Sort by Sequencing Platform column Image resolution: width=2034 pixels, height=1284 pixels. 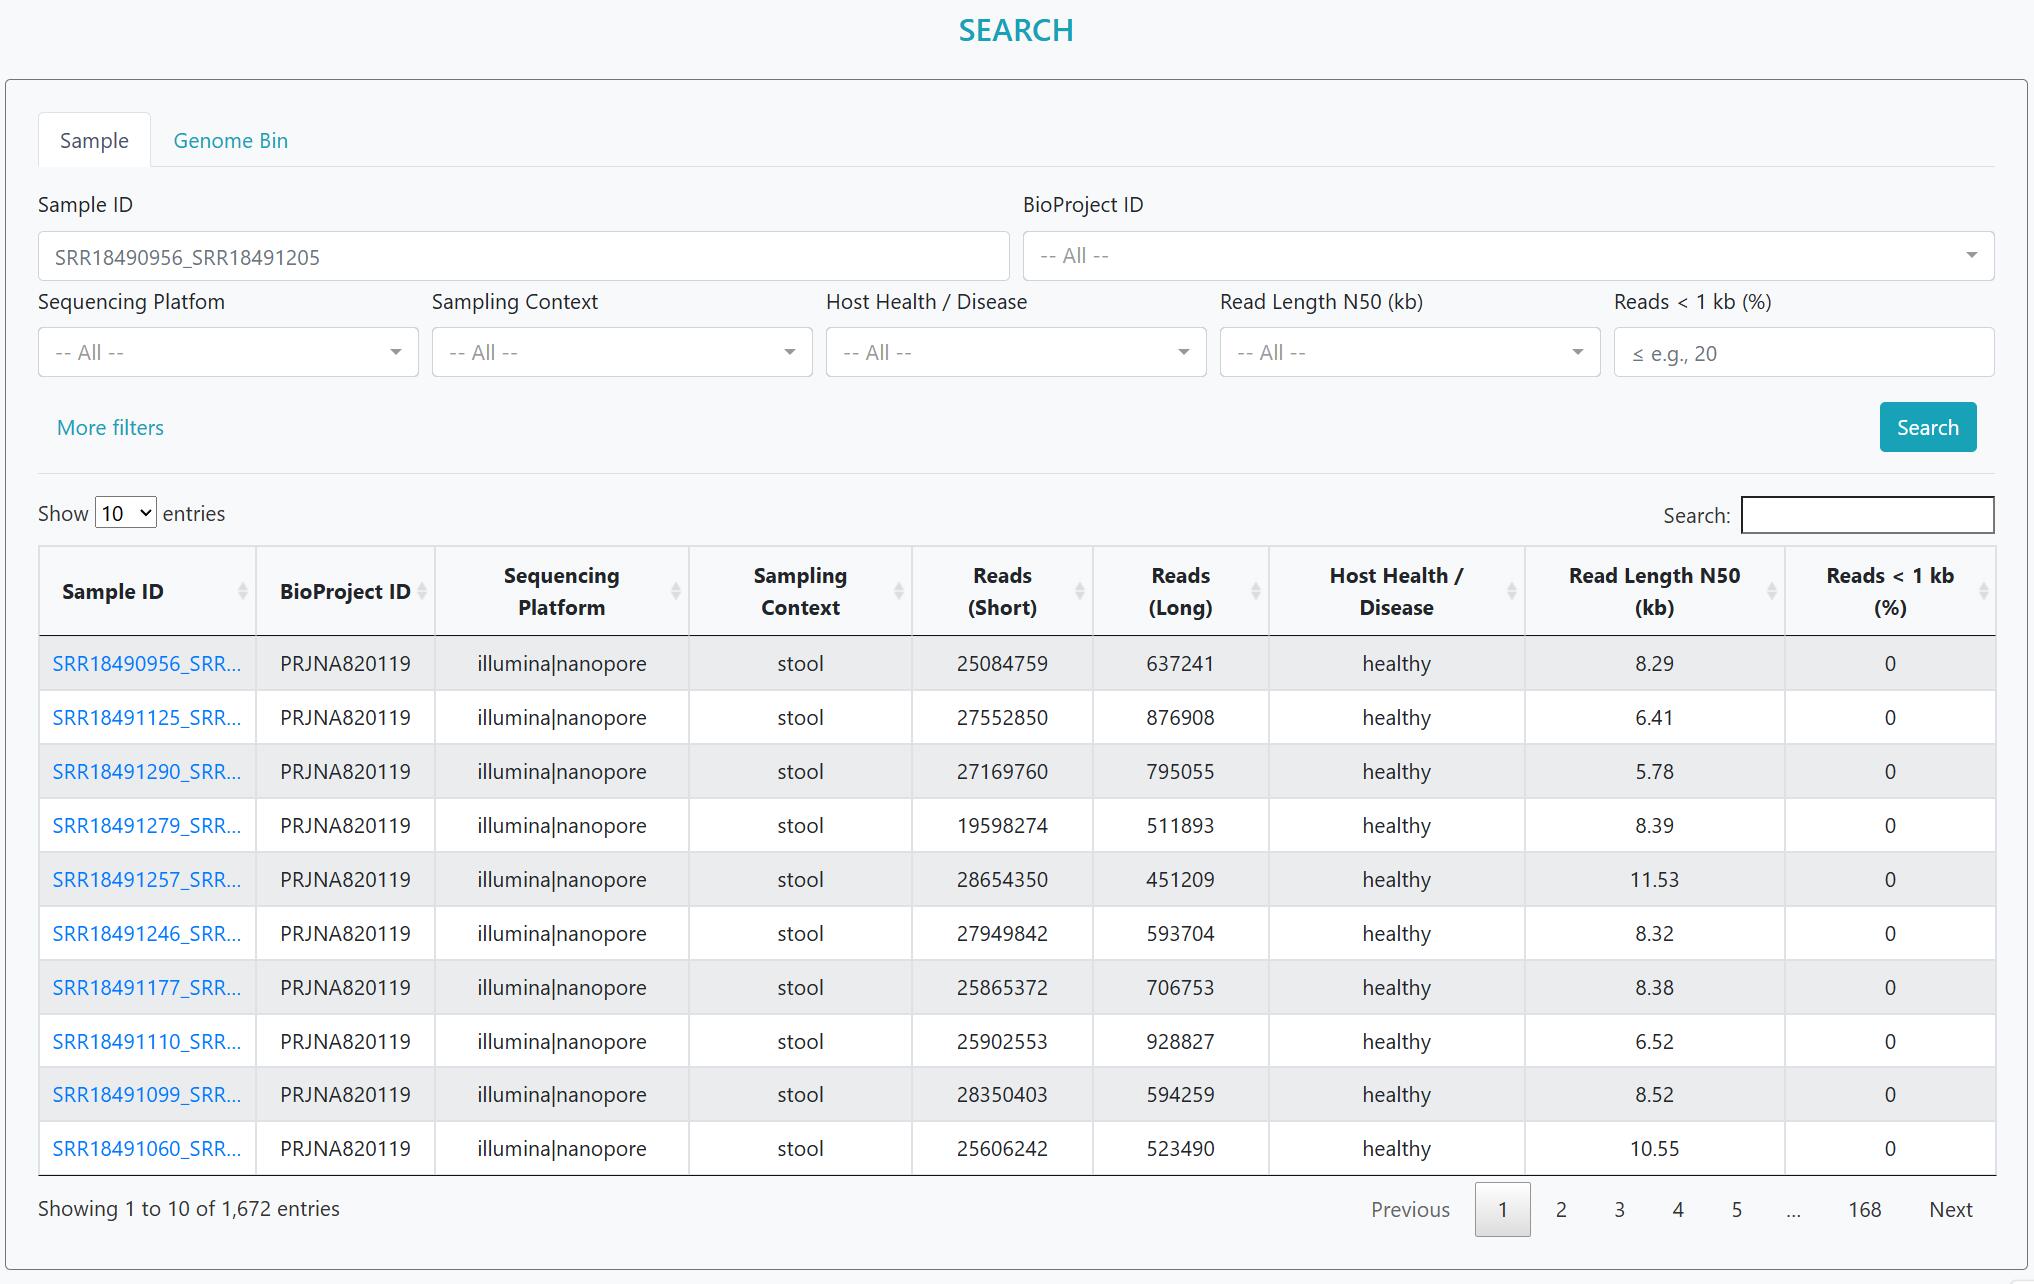pos(561,591)
